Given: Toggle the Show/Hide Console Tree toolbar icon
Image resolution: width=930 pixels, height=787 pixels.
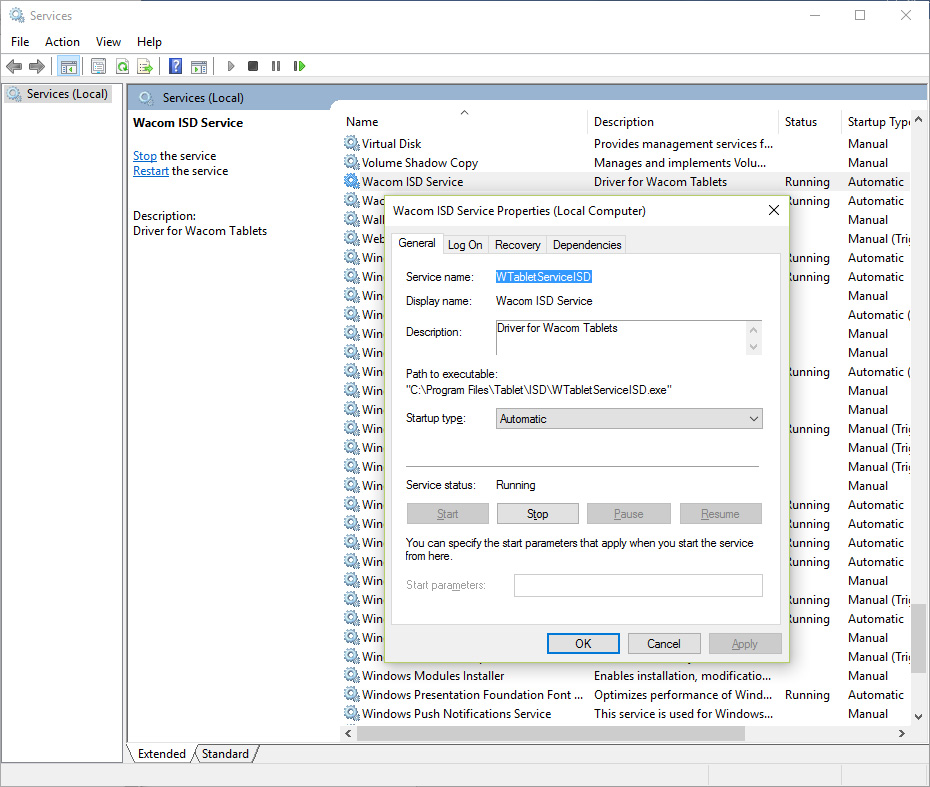Looking at the screenshot, I should 69,66.
